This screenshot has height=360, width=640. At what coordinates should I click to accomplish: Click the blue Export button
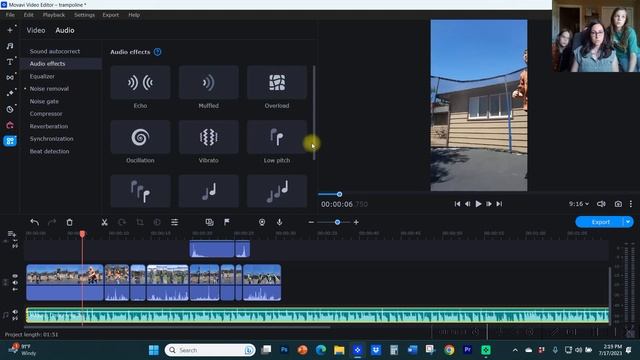[x=600, y=222]
